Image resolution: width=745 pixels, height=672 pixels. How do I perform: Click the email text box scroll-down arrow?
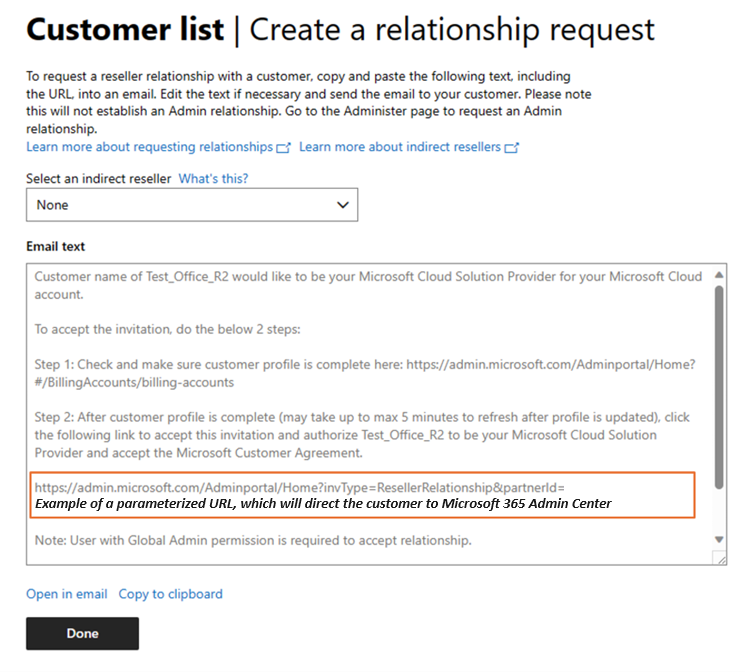(720, 540)
